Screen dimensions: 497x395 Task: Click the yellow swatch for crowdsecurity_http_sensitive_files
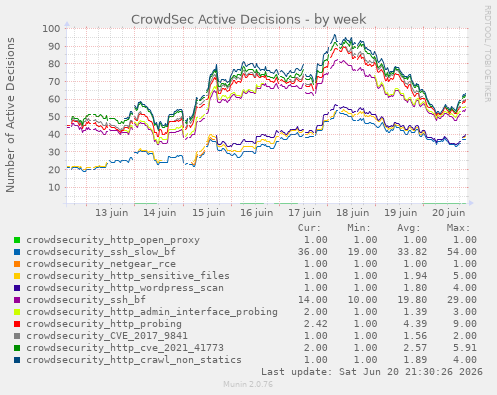coord(17,276)
